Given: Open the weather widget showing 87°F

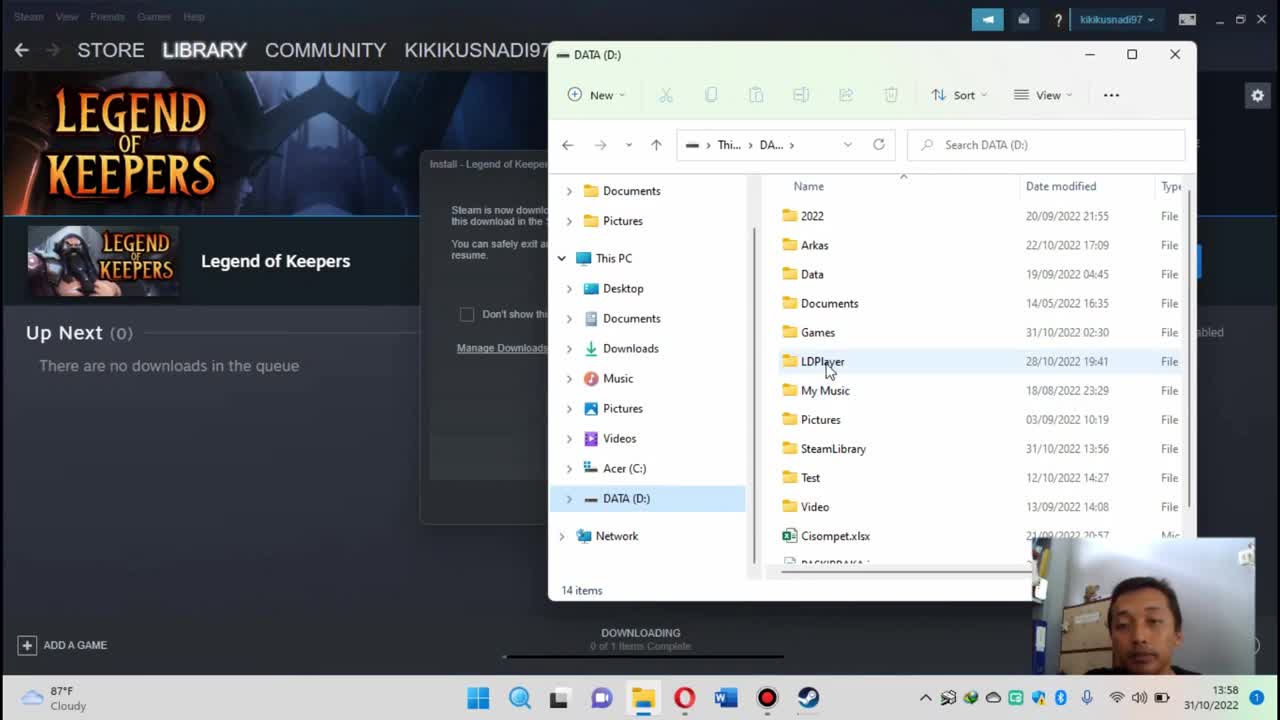Looking at the screenshot, I should coord(55,698).
